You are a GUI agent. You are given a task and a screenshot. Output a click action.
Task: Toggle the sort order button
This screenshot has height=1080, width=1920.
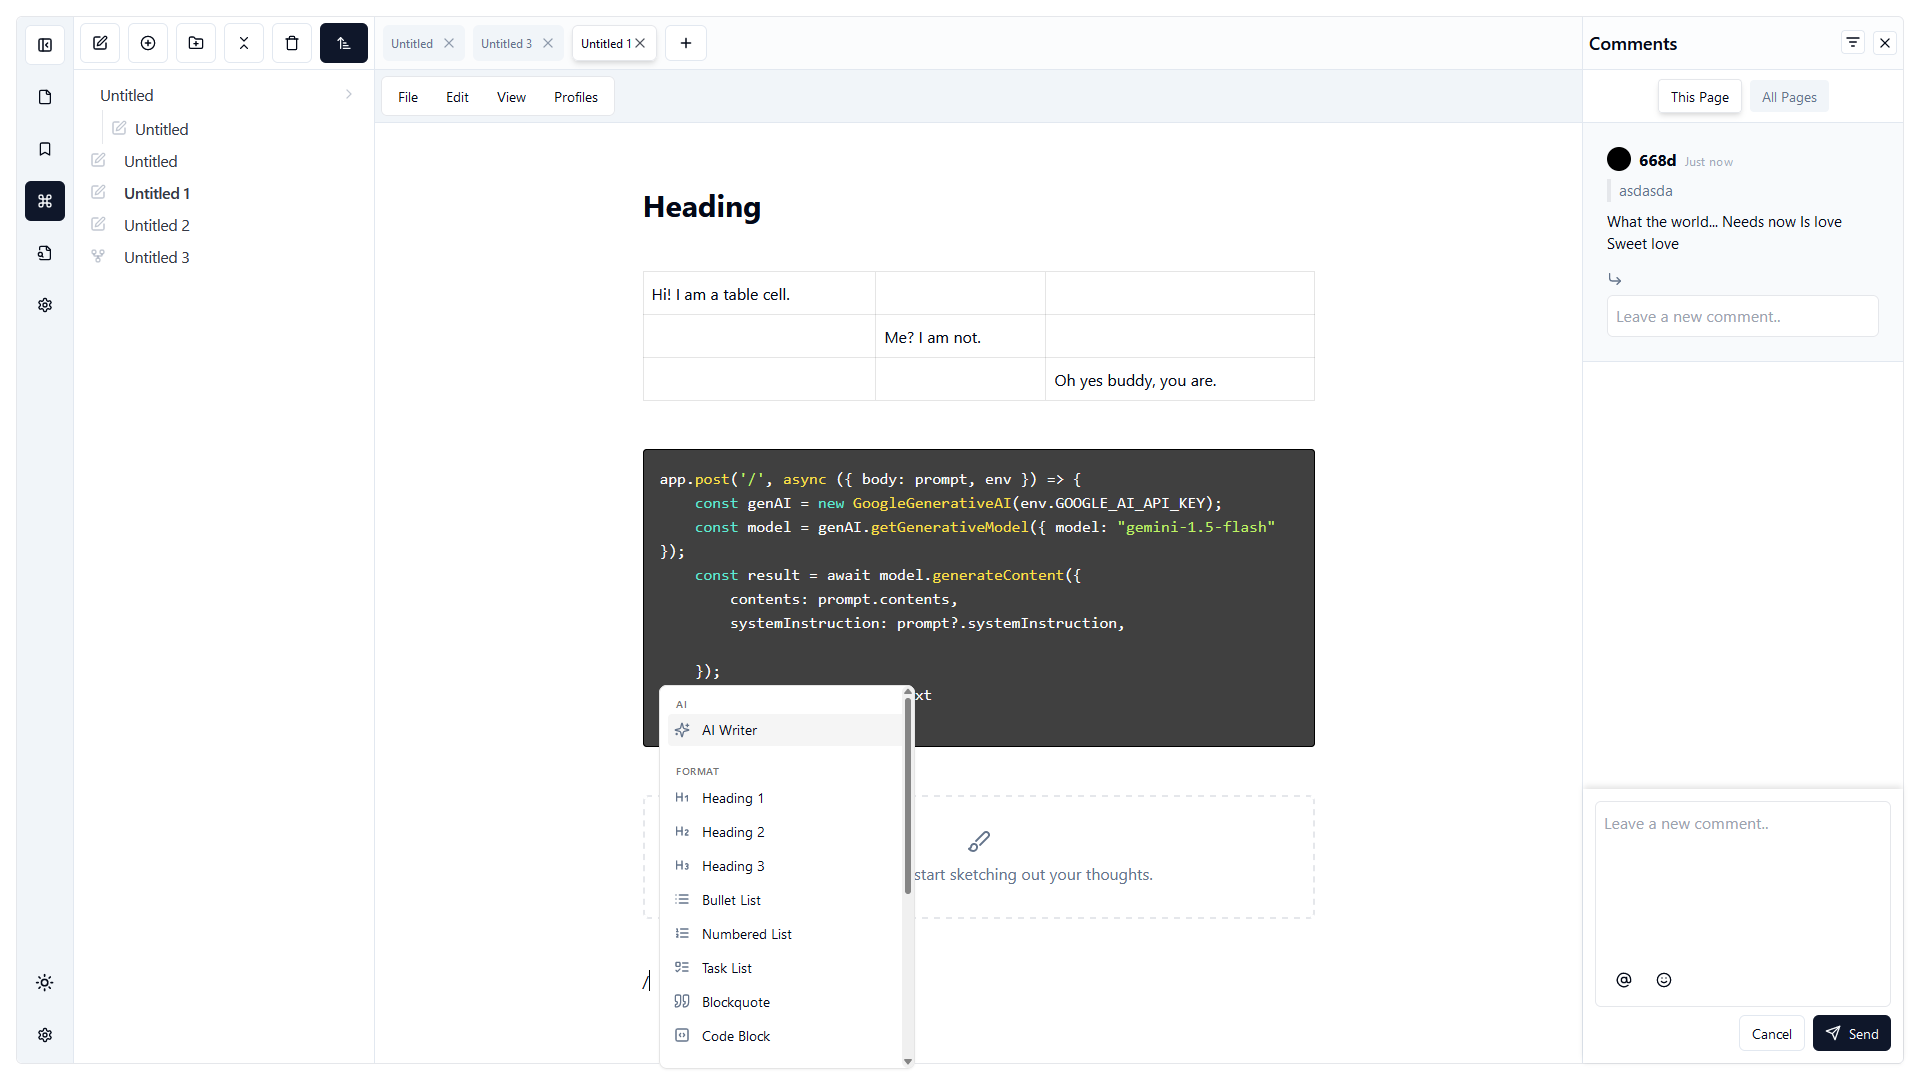(x=343, y=43)
